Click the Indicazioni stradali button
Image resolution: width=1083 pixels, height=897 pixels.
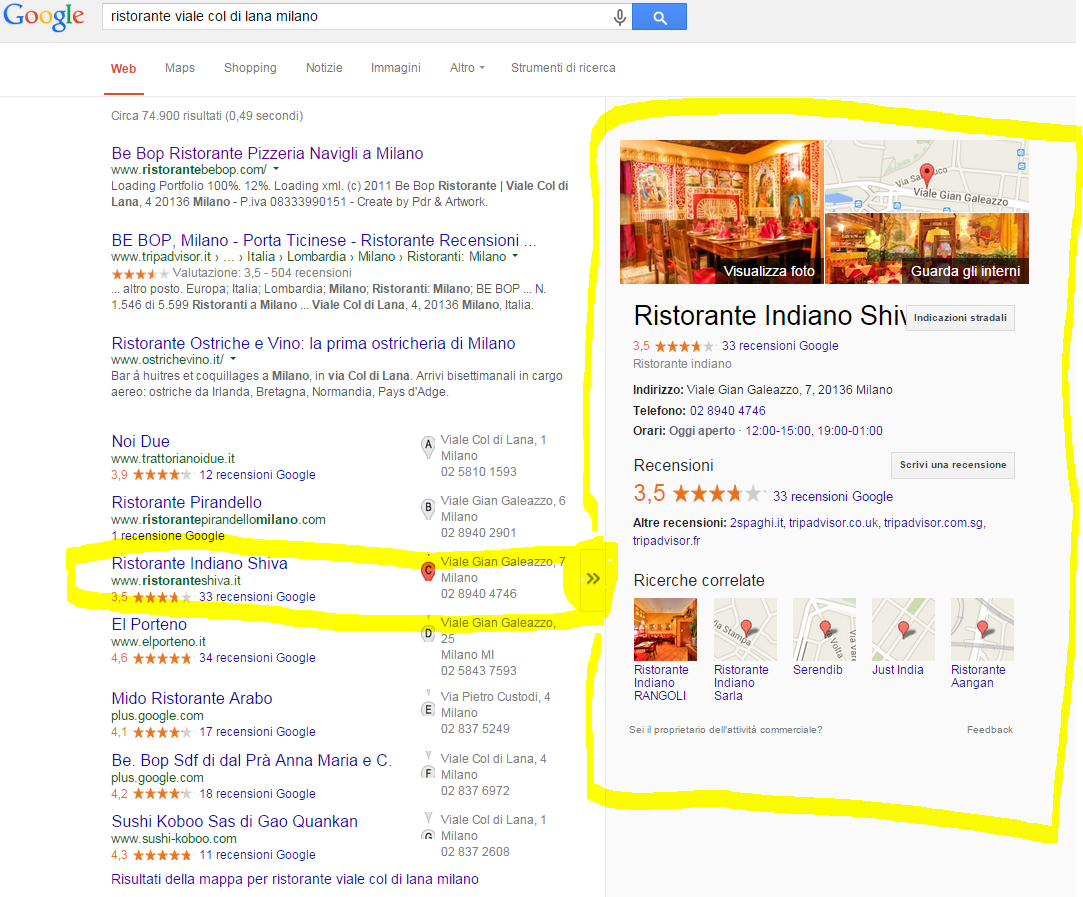(960, 318)
